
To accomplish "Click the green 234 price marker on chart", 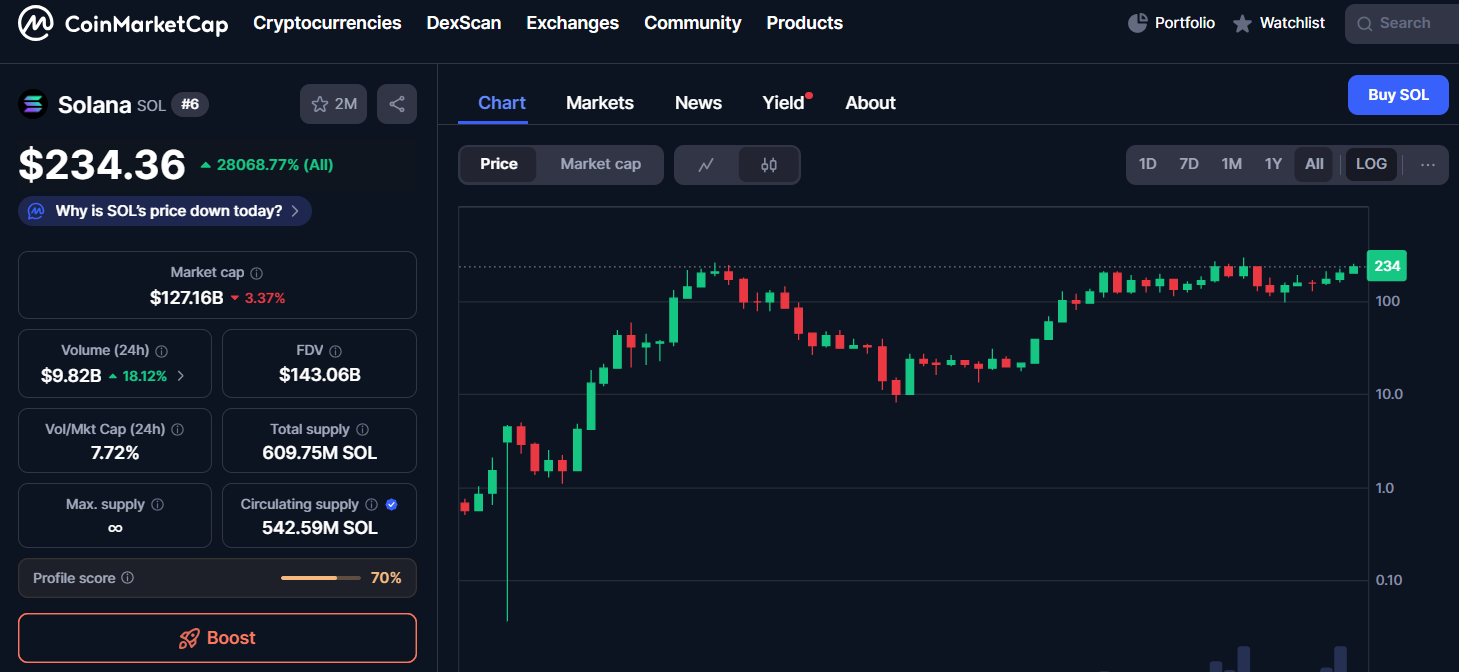I will point(1387,266).
